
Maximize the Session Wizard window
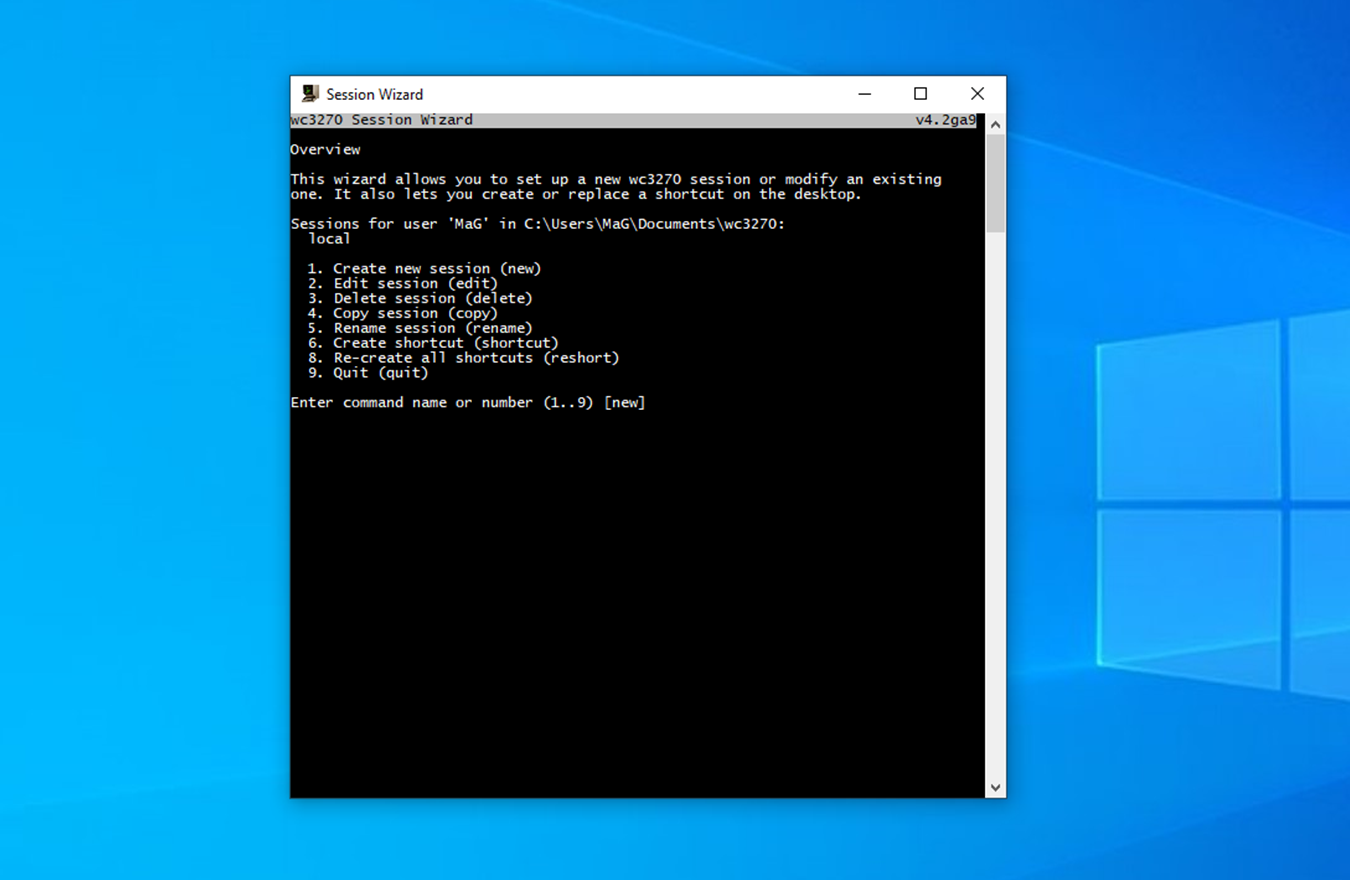[x=921, y=94]
